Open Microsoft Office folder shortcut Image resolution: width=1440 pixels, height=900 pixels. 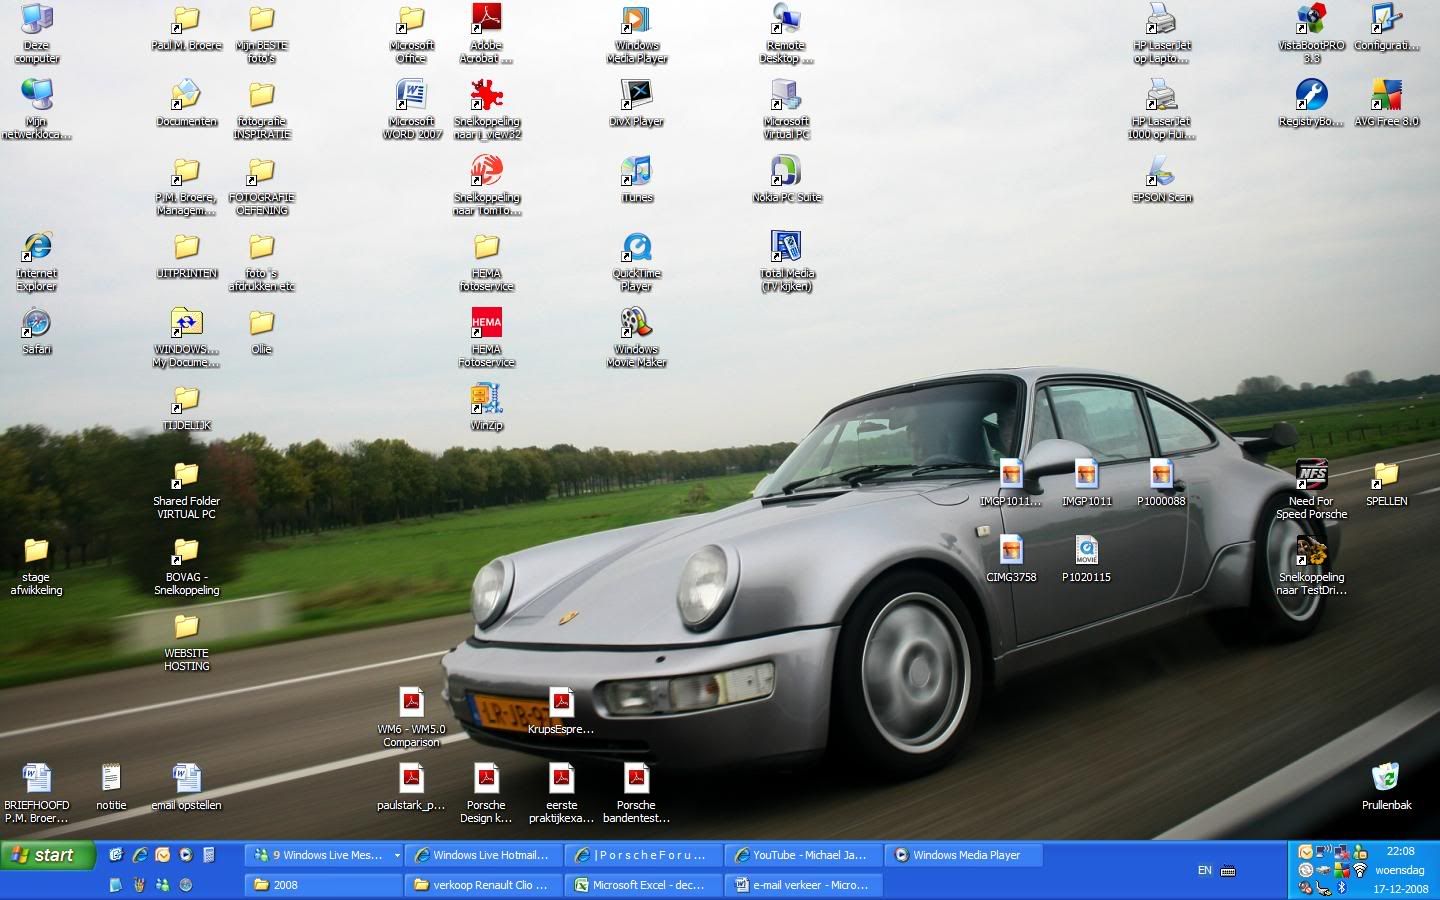[411, 33]
